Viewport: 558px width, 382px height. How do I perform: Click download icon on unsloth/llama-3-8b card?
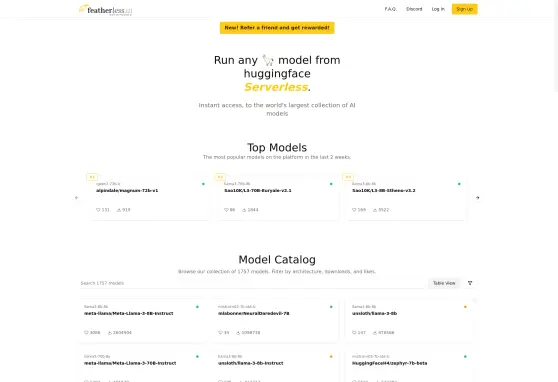point(375,333)
